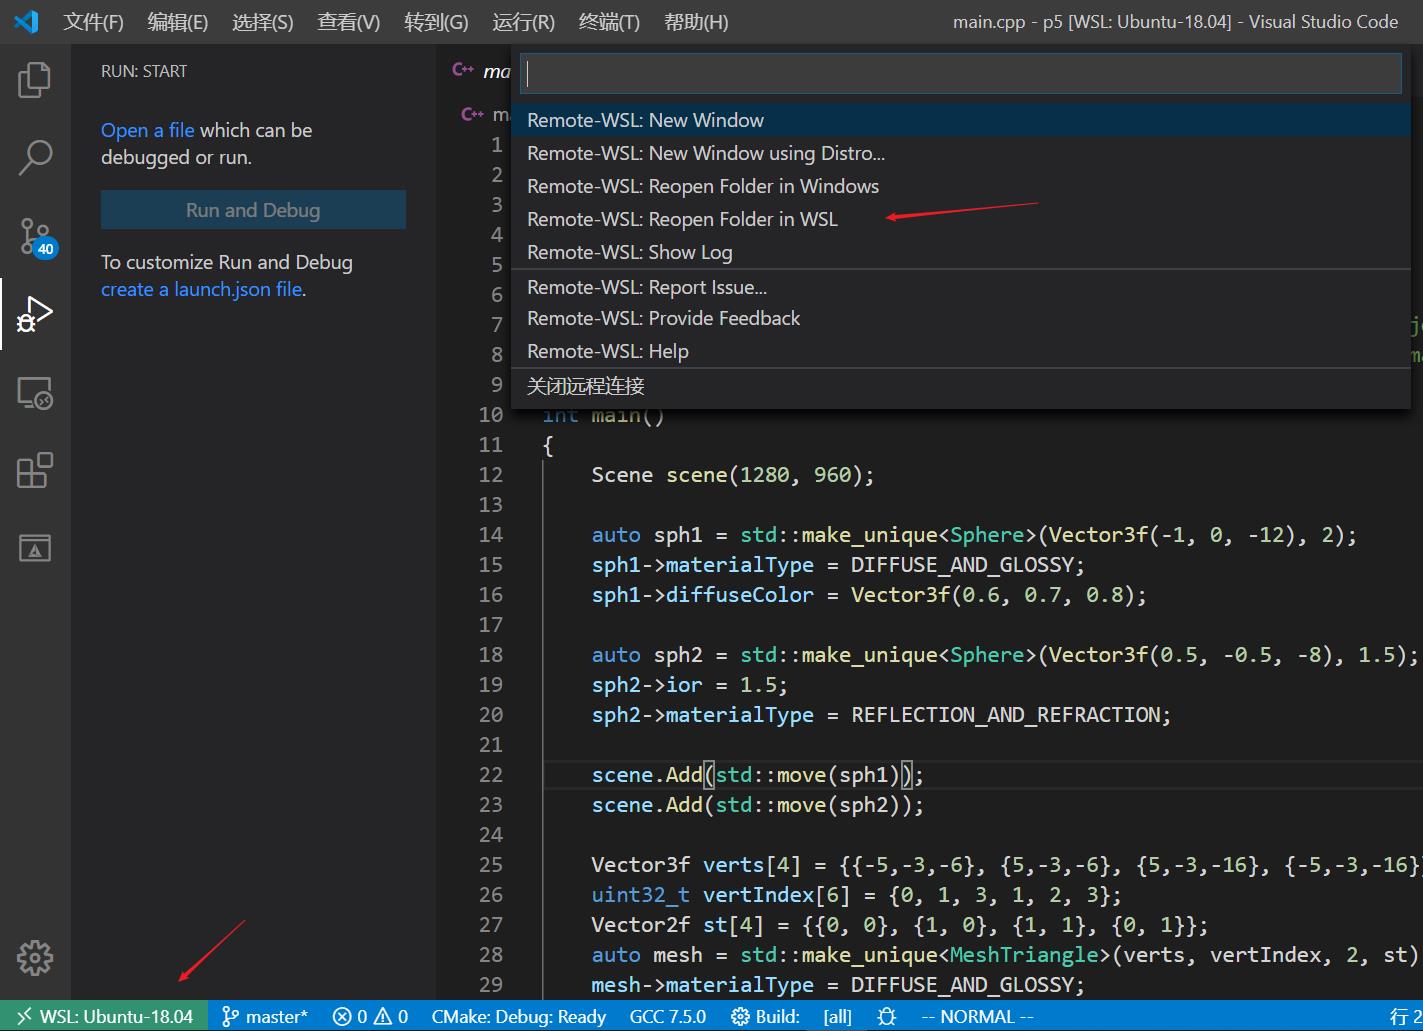Click the scene.Add(std::move(sph2)); line
Image resolution: width=1423 pixels, height=1031 pixels.
coord(758,804)
